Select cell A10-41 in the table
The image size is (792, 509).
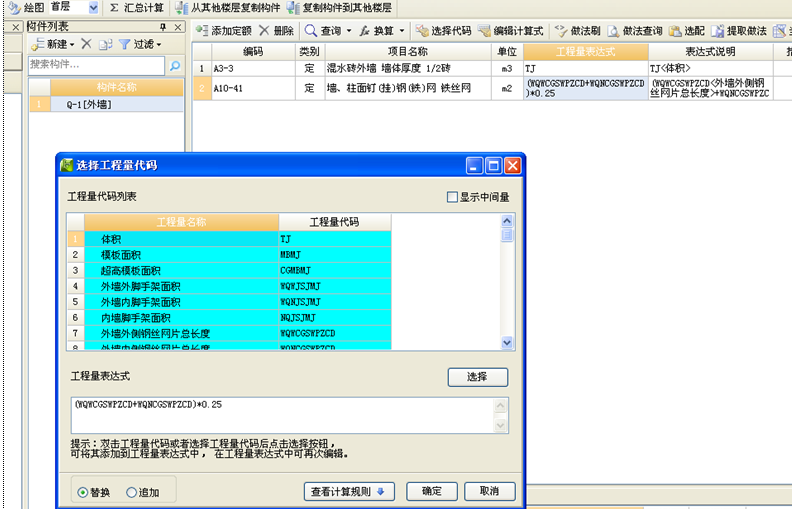click(x=253, y=88)
